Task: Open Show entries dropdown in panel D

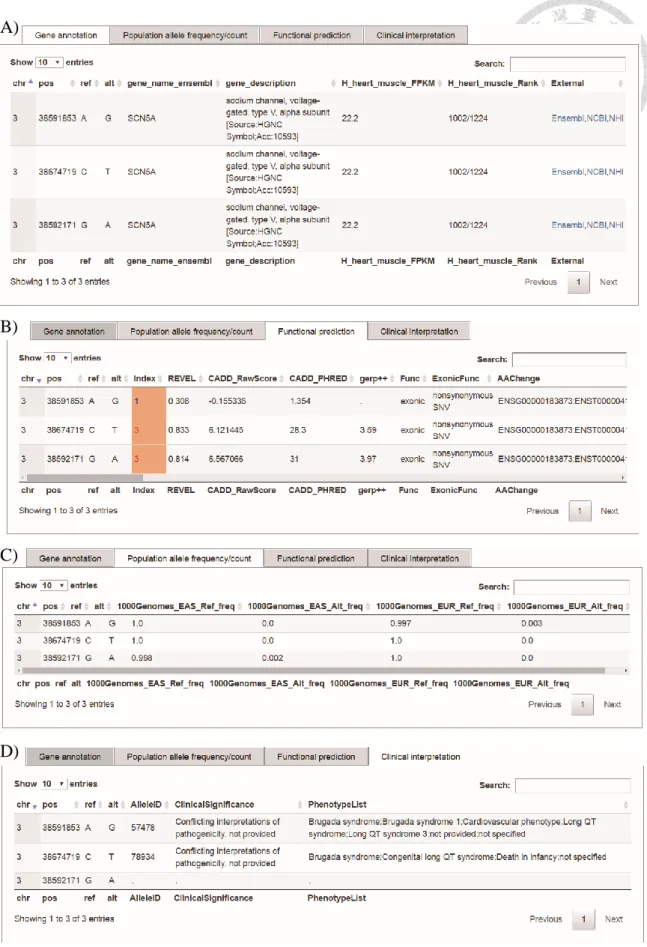Action: click(53, 784)
